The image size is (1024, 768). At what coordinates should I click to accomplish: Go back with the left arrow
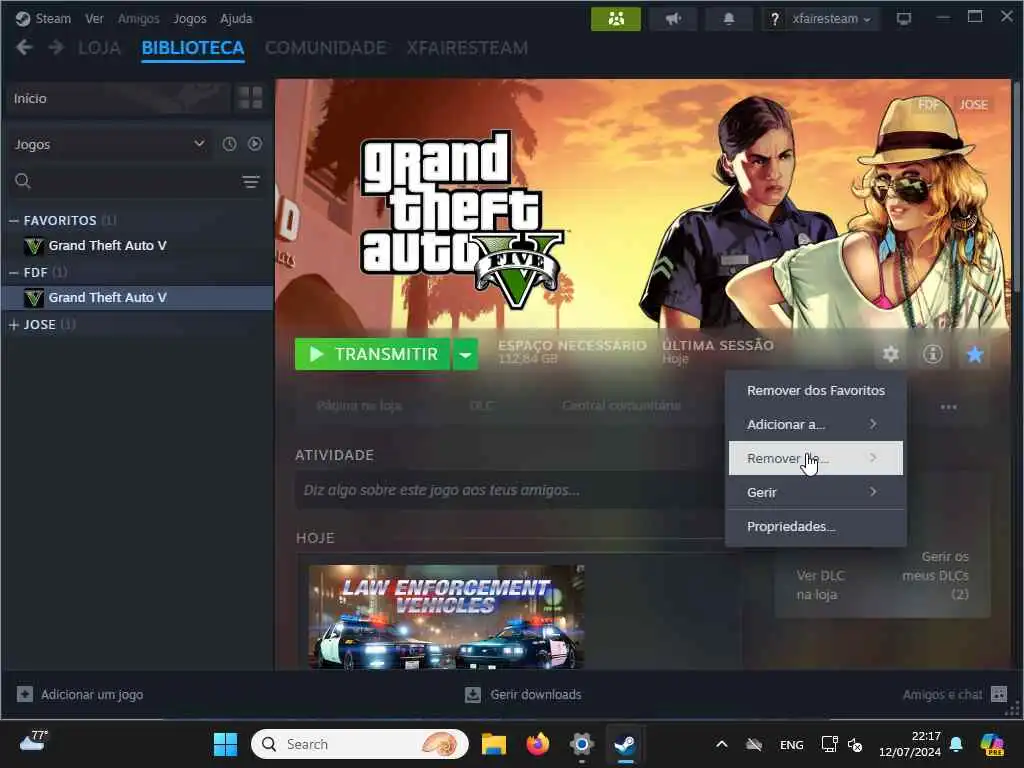point(24,47)
